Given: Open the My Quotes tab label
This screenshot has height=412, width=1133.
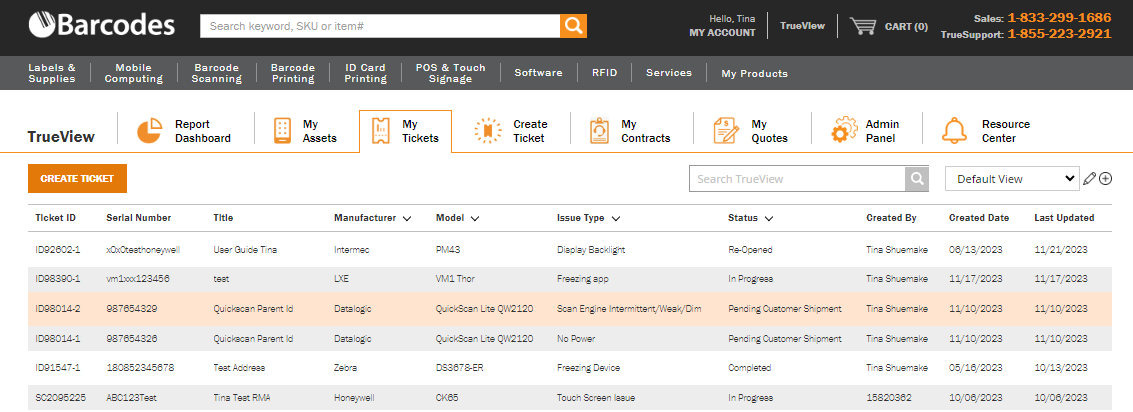Looking at the screenshot, I should pyautogui.click(x=769, y=132).
